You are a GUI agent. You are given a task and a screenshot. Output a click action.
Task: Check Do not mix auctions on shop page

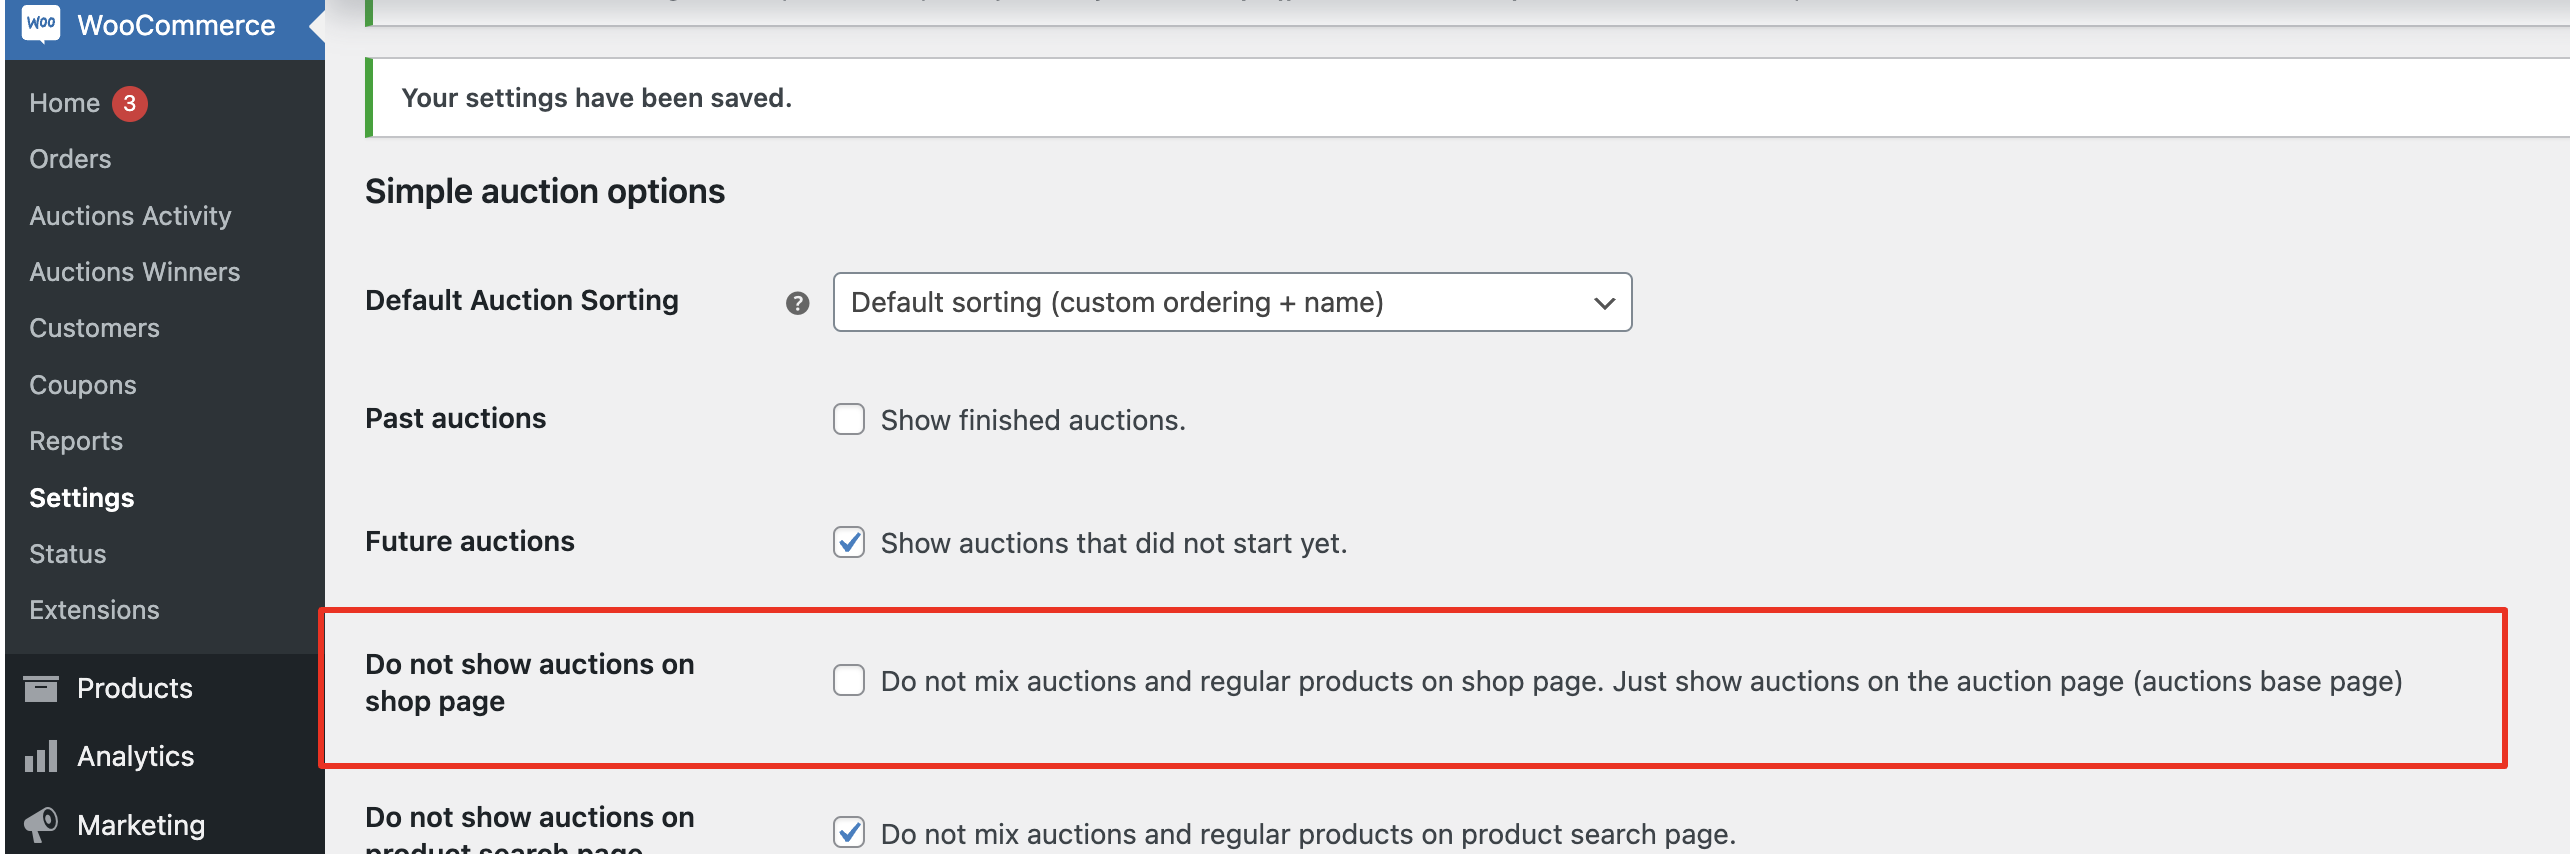pos(849,680)
